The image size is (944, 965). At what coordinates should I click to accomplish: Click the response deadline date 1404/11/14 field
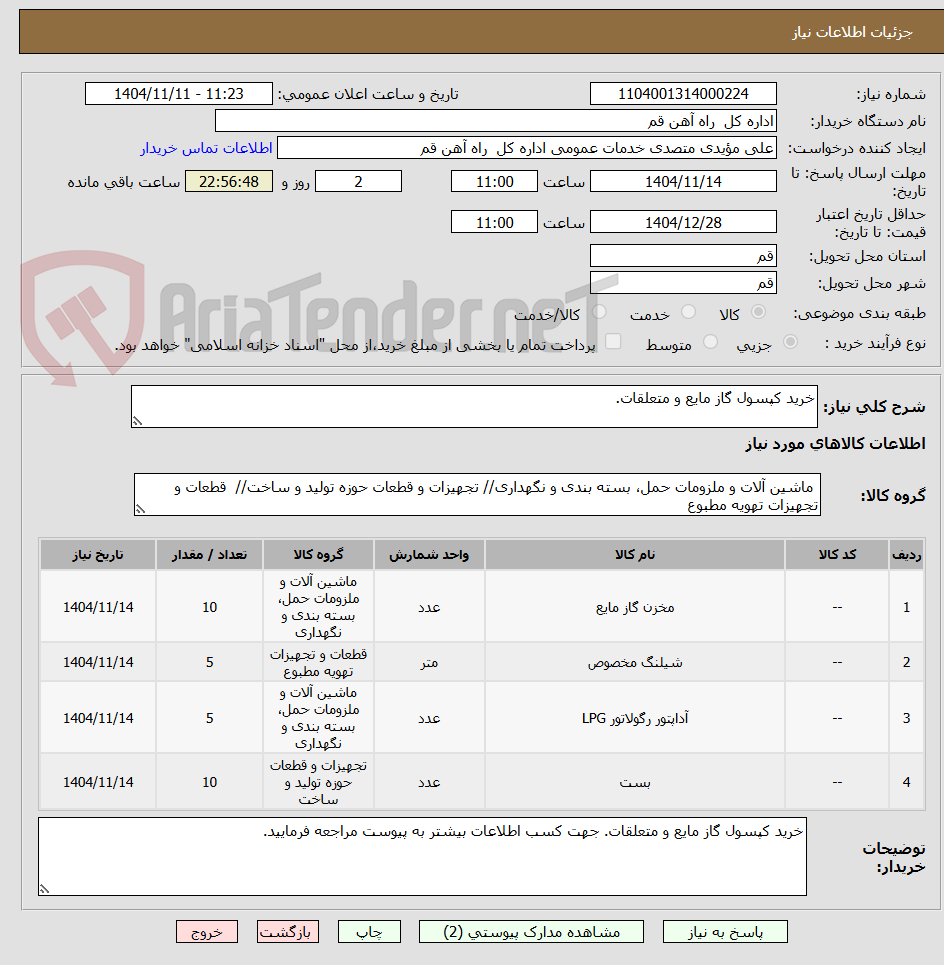point(683,182)
